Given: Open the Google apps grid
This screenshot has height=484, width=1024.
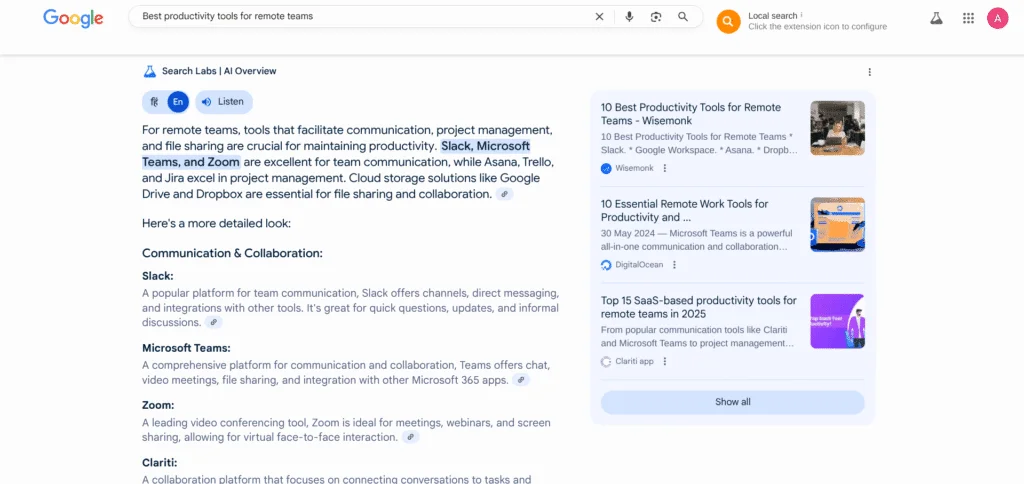Looking at the screenshot, I should coord(968,18).
